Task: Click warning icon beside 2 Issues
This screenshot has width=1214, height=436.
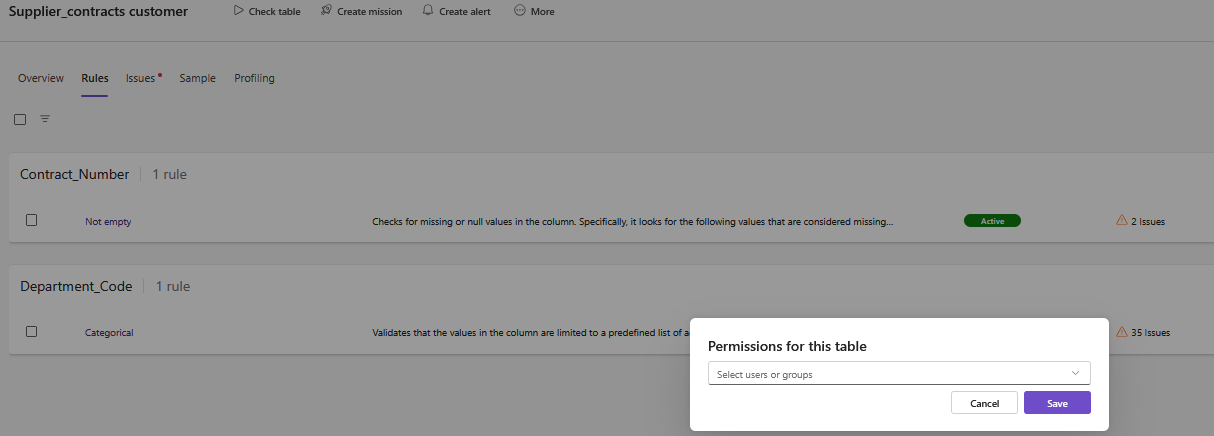Action: (x=1121, y=220)
